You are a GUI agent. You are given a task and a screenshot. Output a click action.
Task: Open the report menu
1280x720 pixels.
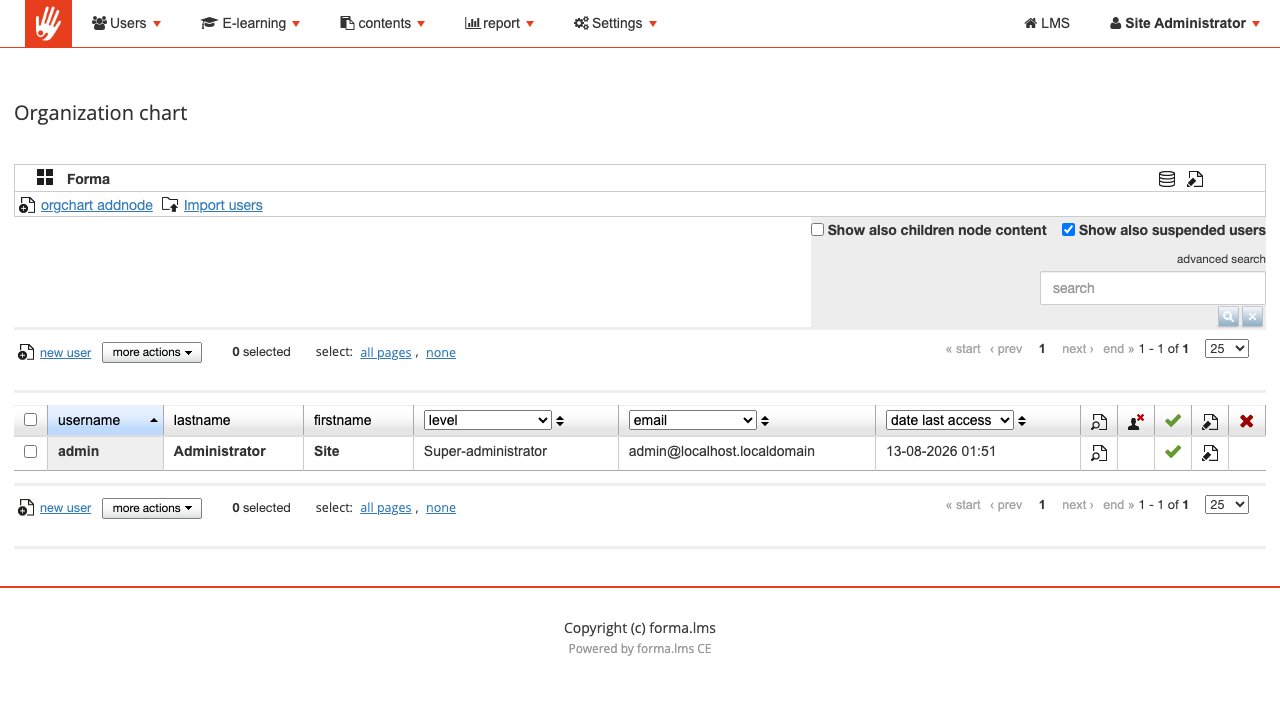pos(499,23)
